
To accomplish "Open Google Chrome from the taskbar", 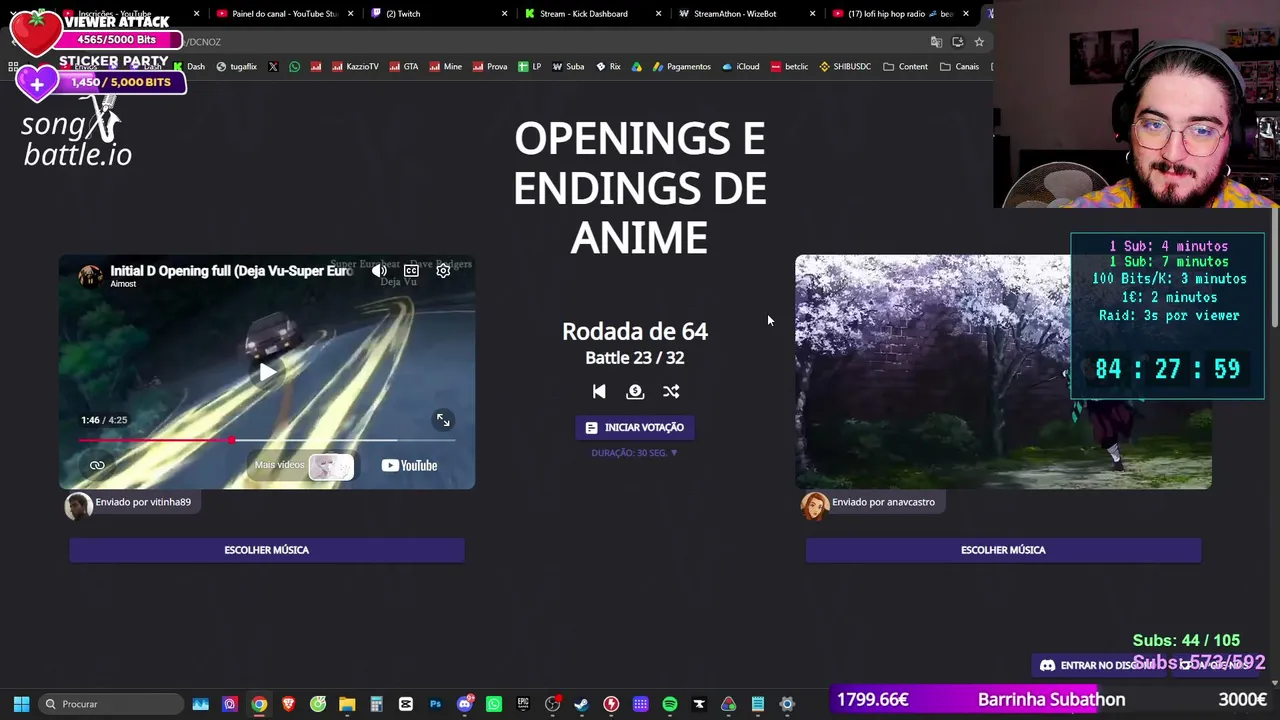I will (259, 704).
